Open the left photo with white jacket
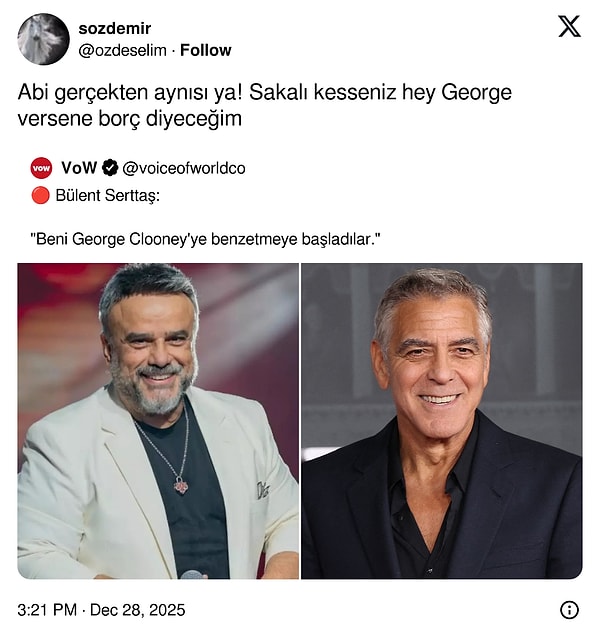Image resolution: width=600 pixels, height=640 pixels. point(158,420)
